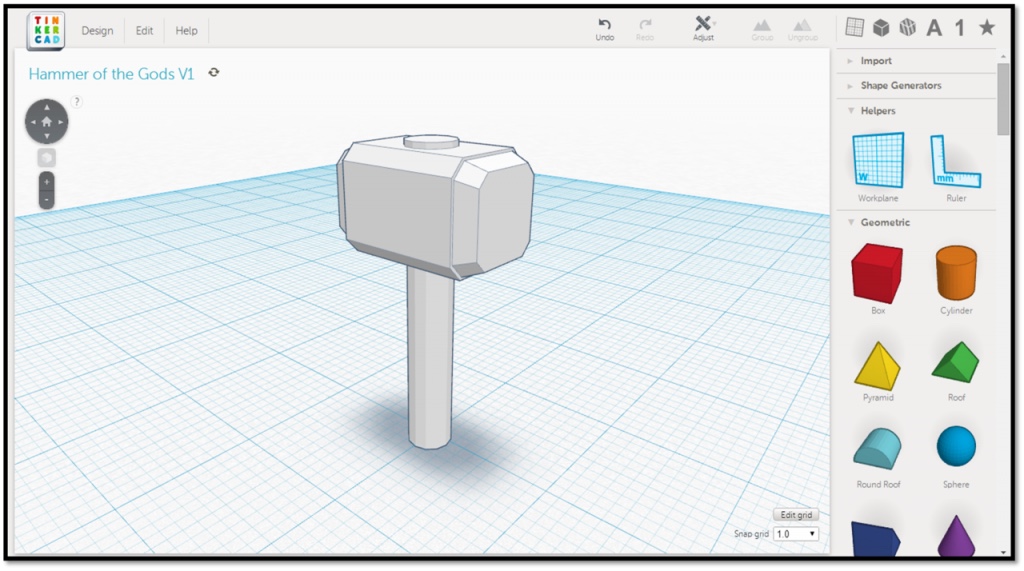
Task: Click the design title Hammer of the Gods V1
Action: click(112, 74)
